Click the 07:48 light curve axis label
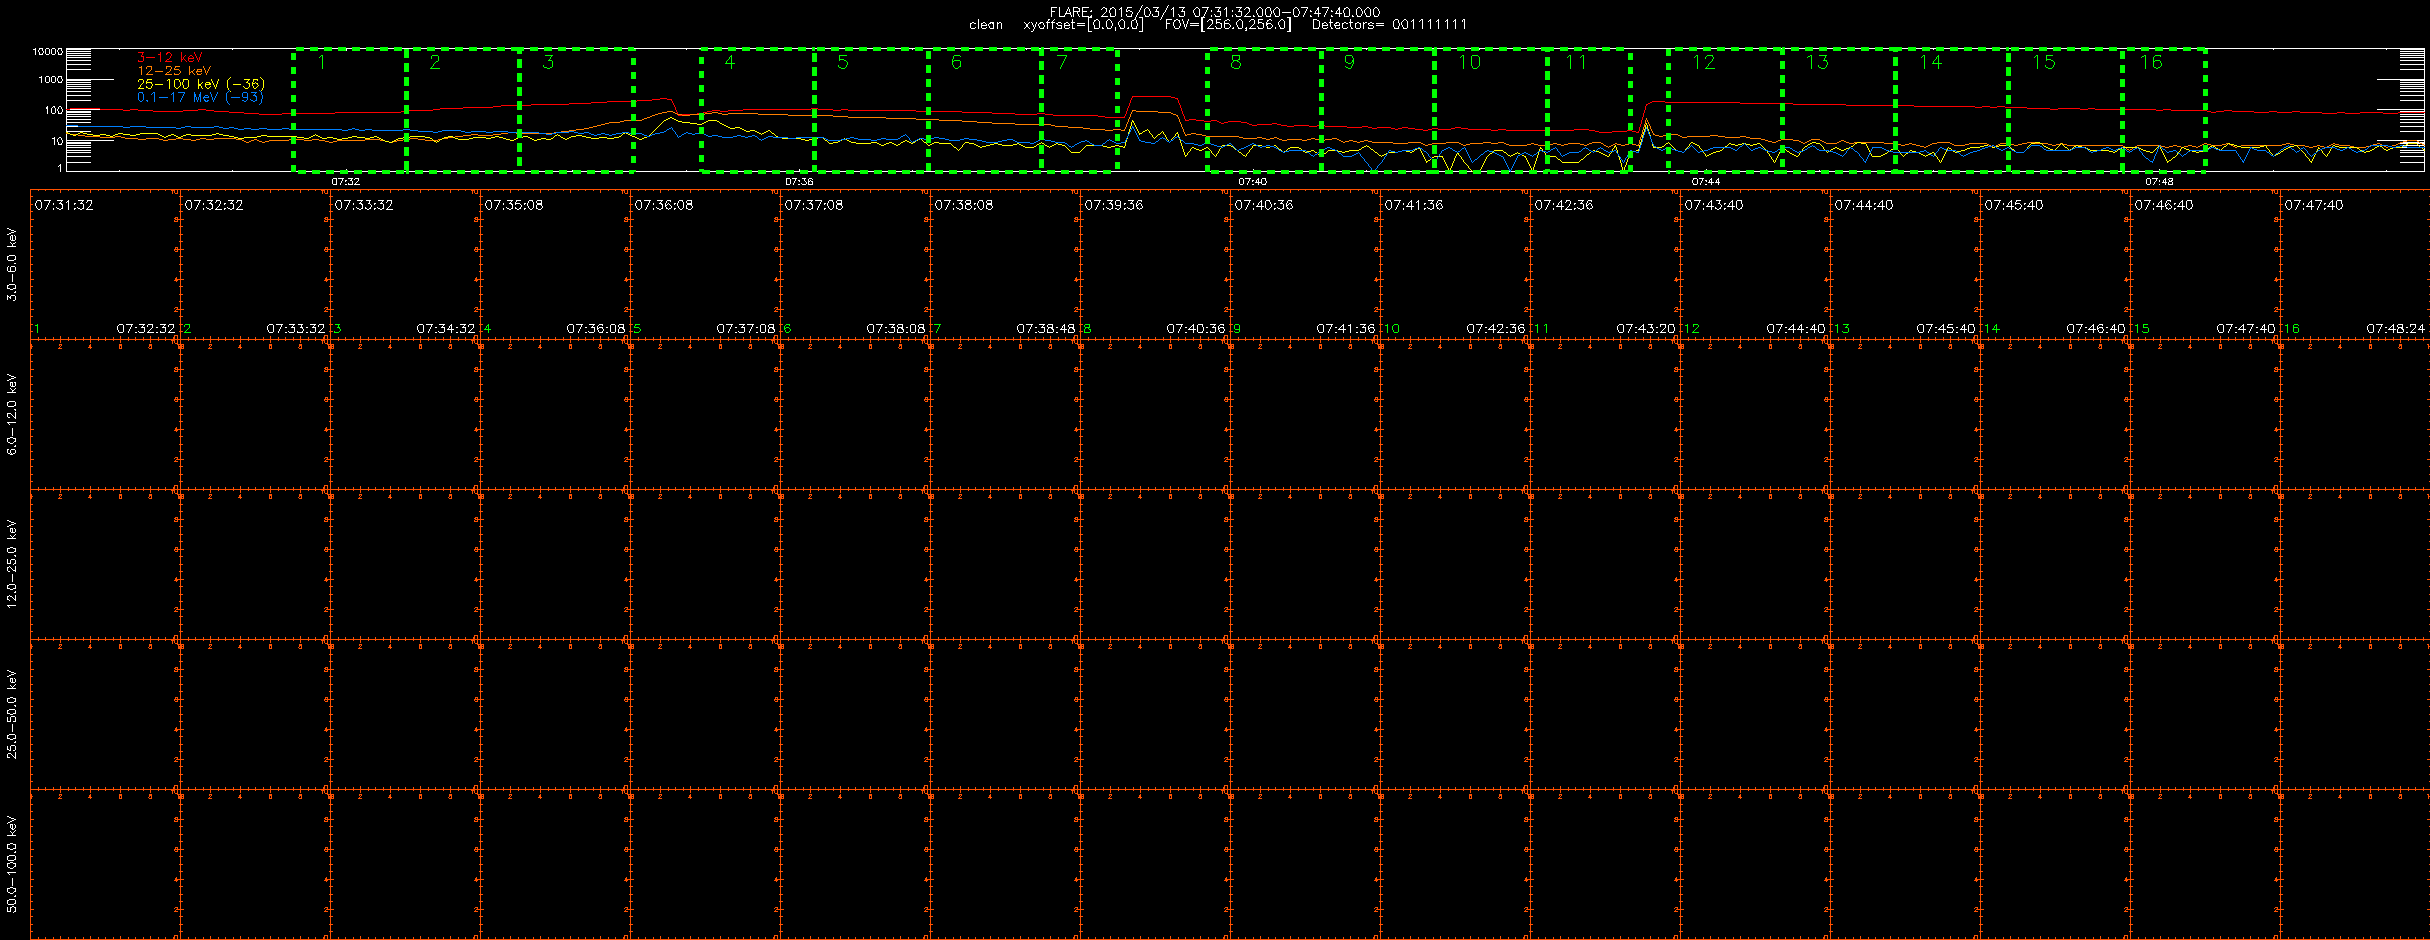This screenshot has height=940, width=2430. (x=2160, y=182)
